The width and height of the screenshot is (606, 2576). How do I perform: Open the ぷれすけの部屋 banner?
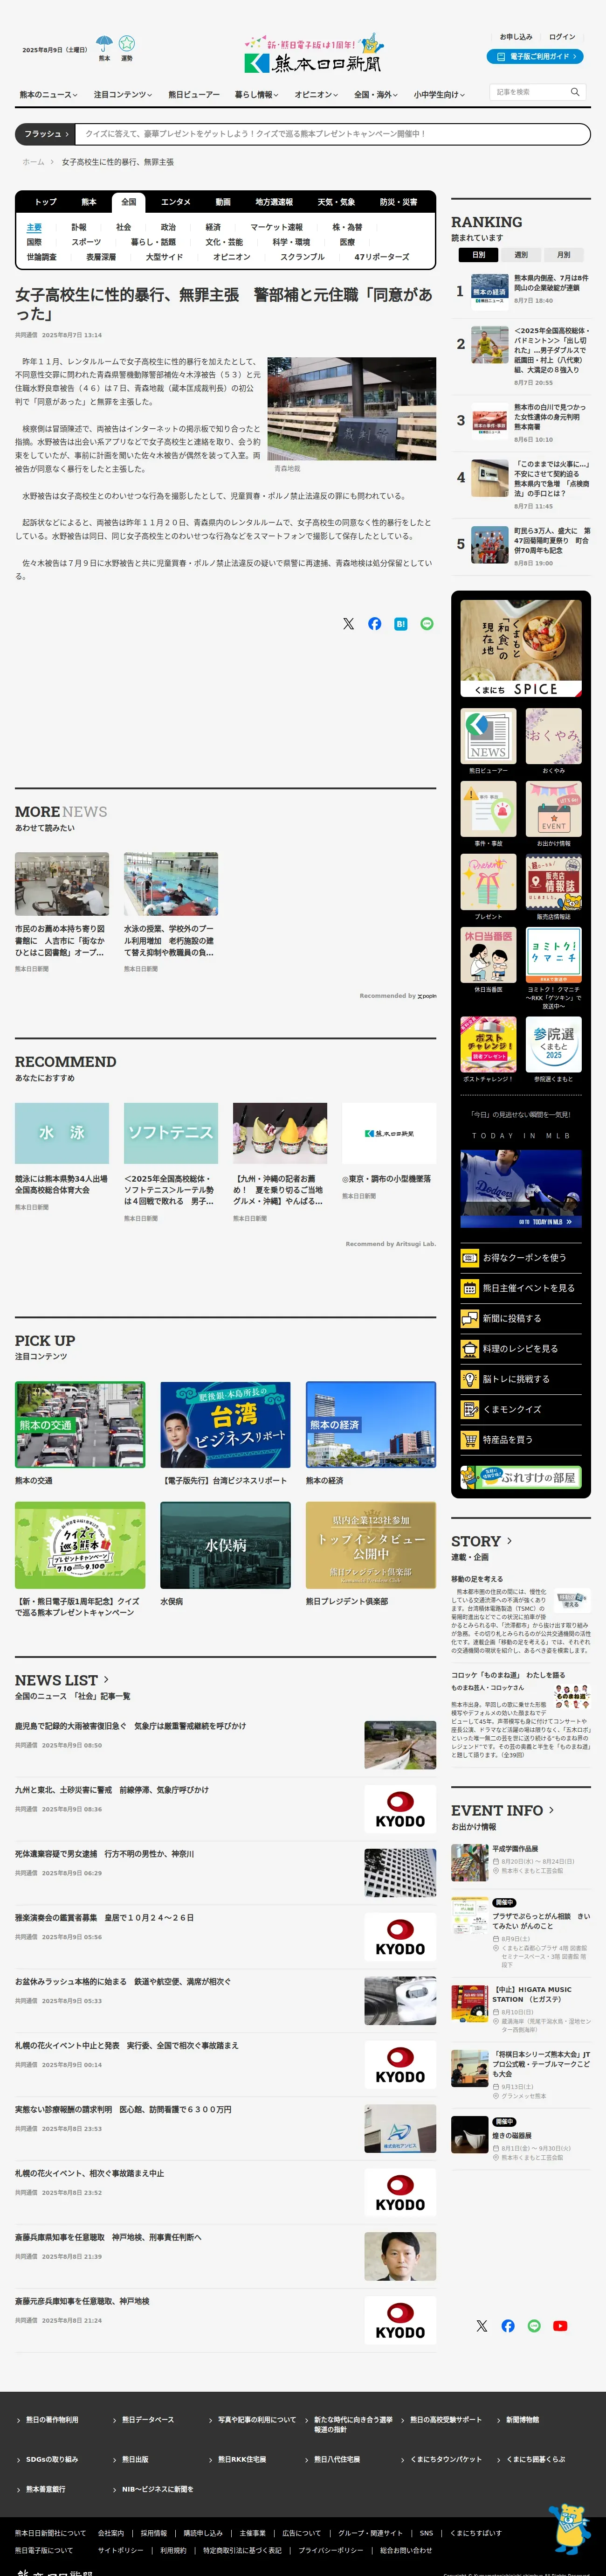tap(520, 1477)
